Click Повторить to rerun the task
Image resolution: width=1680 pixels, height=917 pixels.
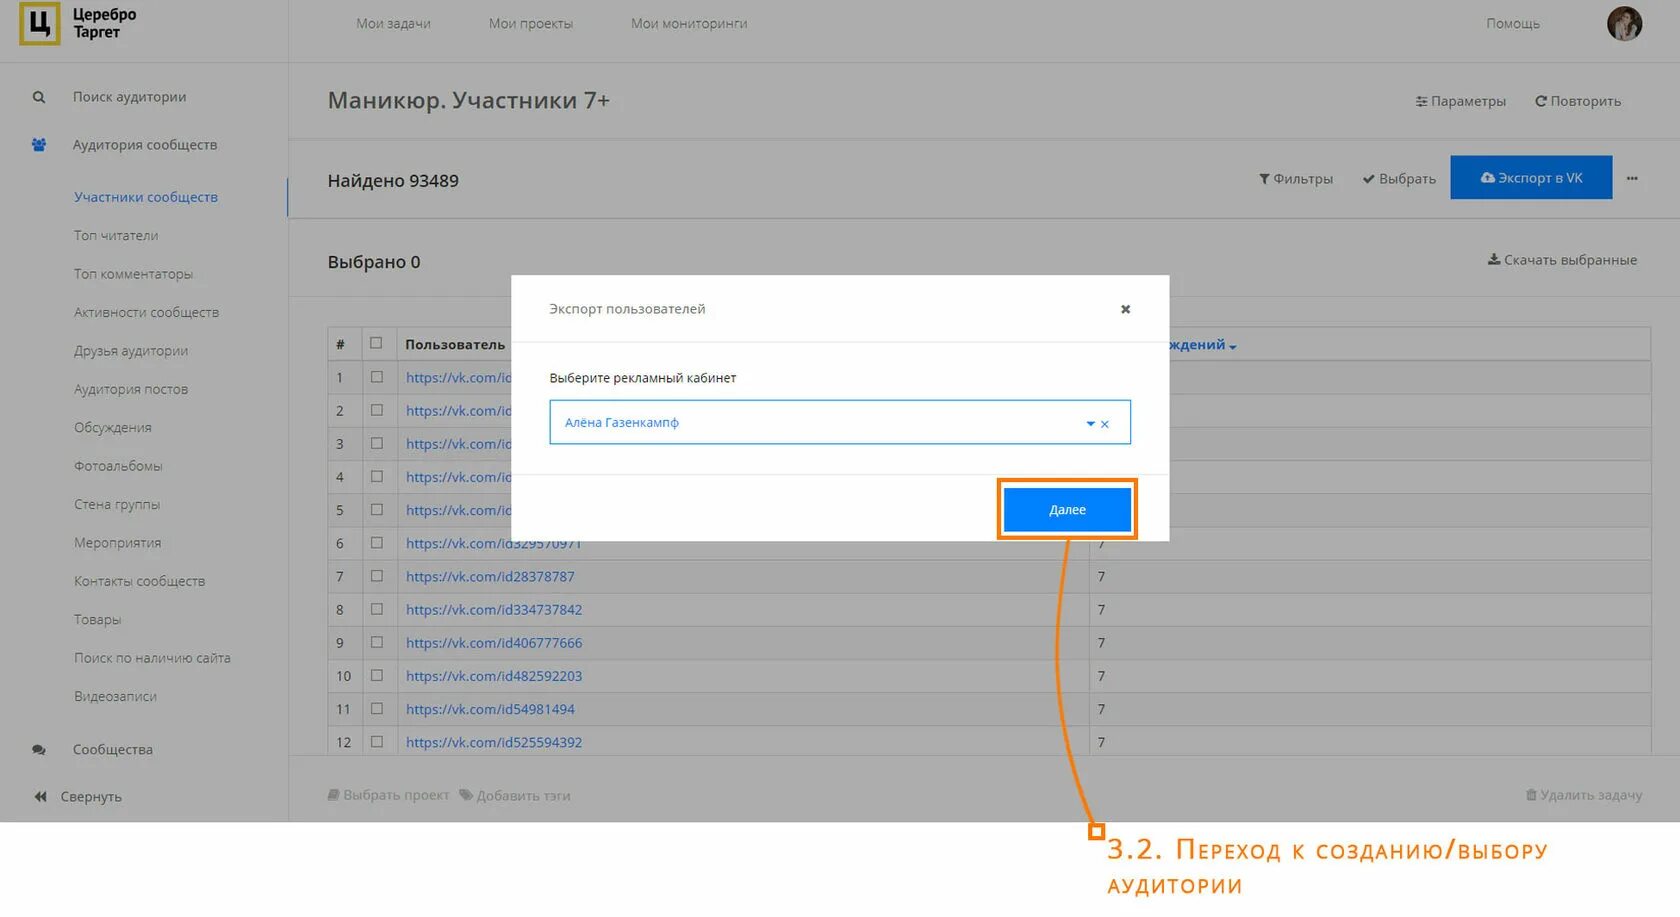[1578, 101]
